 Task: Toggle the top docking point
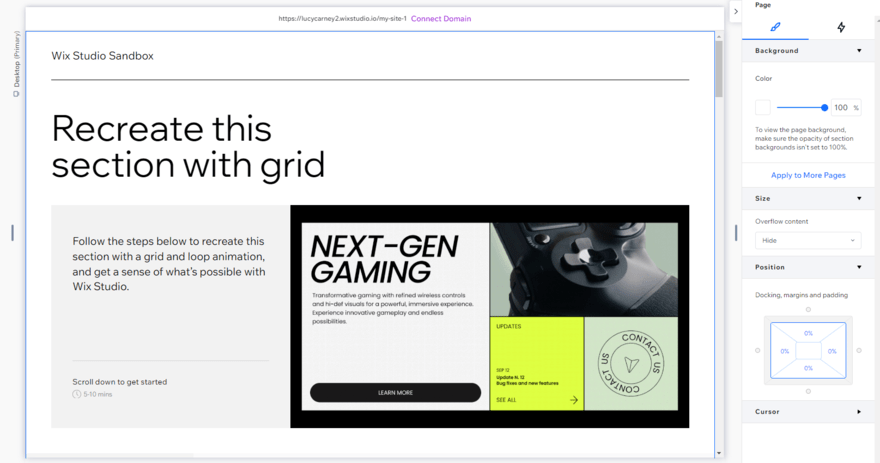tap(808, 310)
